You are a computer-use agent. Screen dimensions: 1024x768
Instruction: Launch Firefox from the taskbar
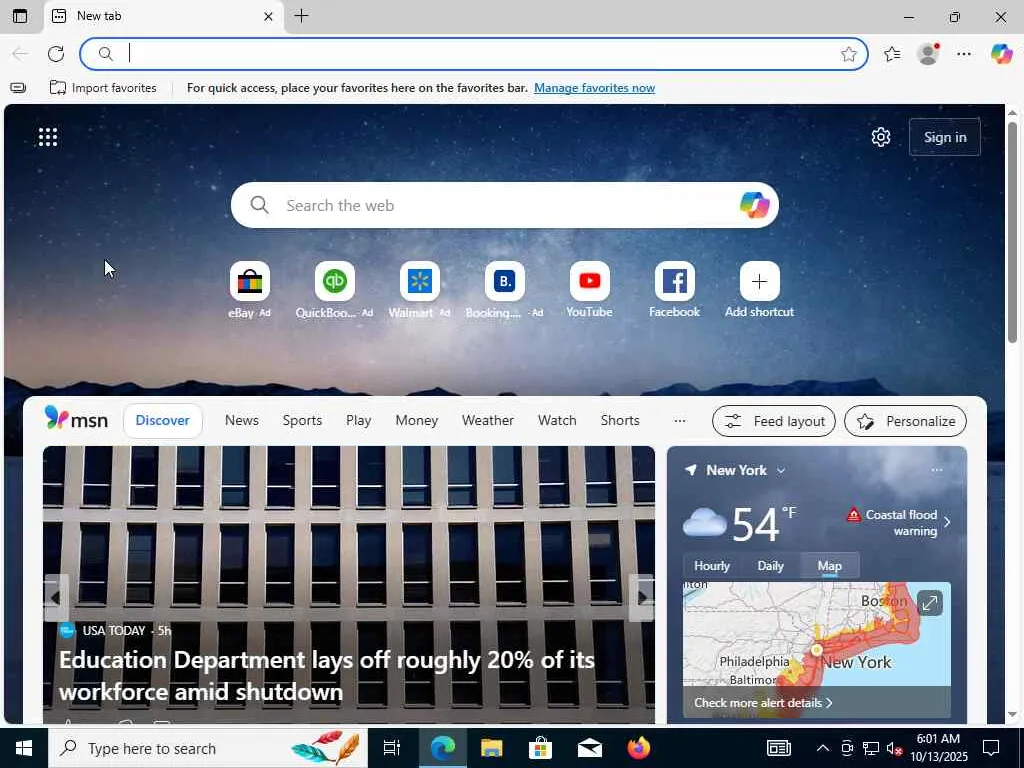(x=639, y=748)
